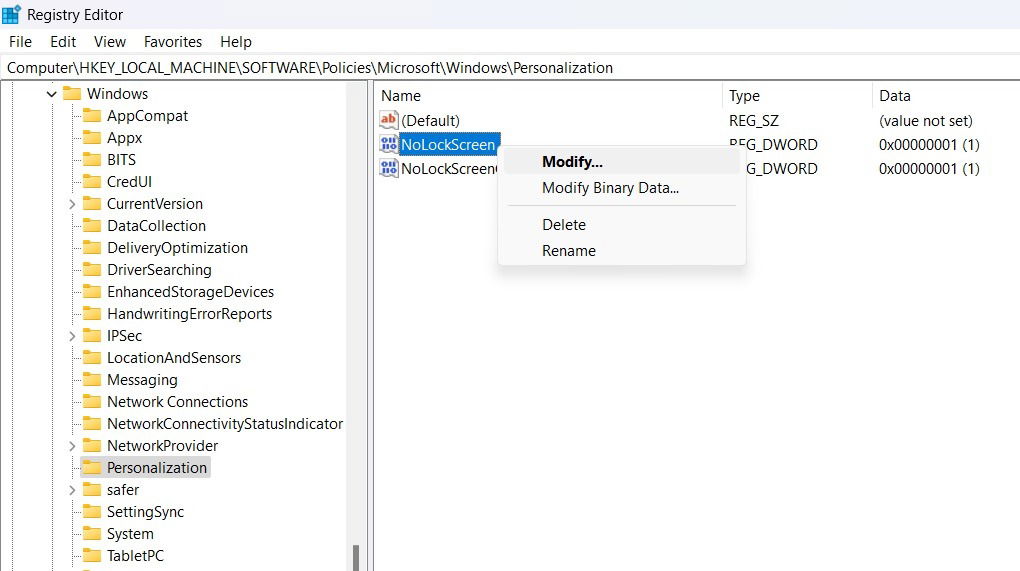Select the Personalization key label
This screenshot has height=571, width=1020.
pyautogui.click(x=157, y=468)
